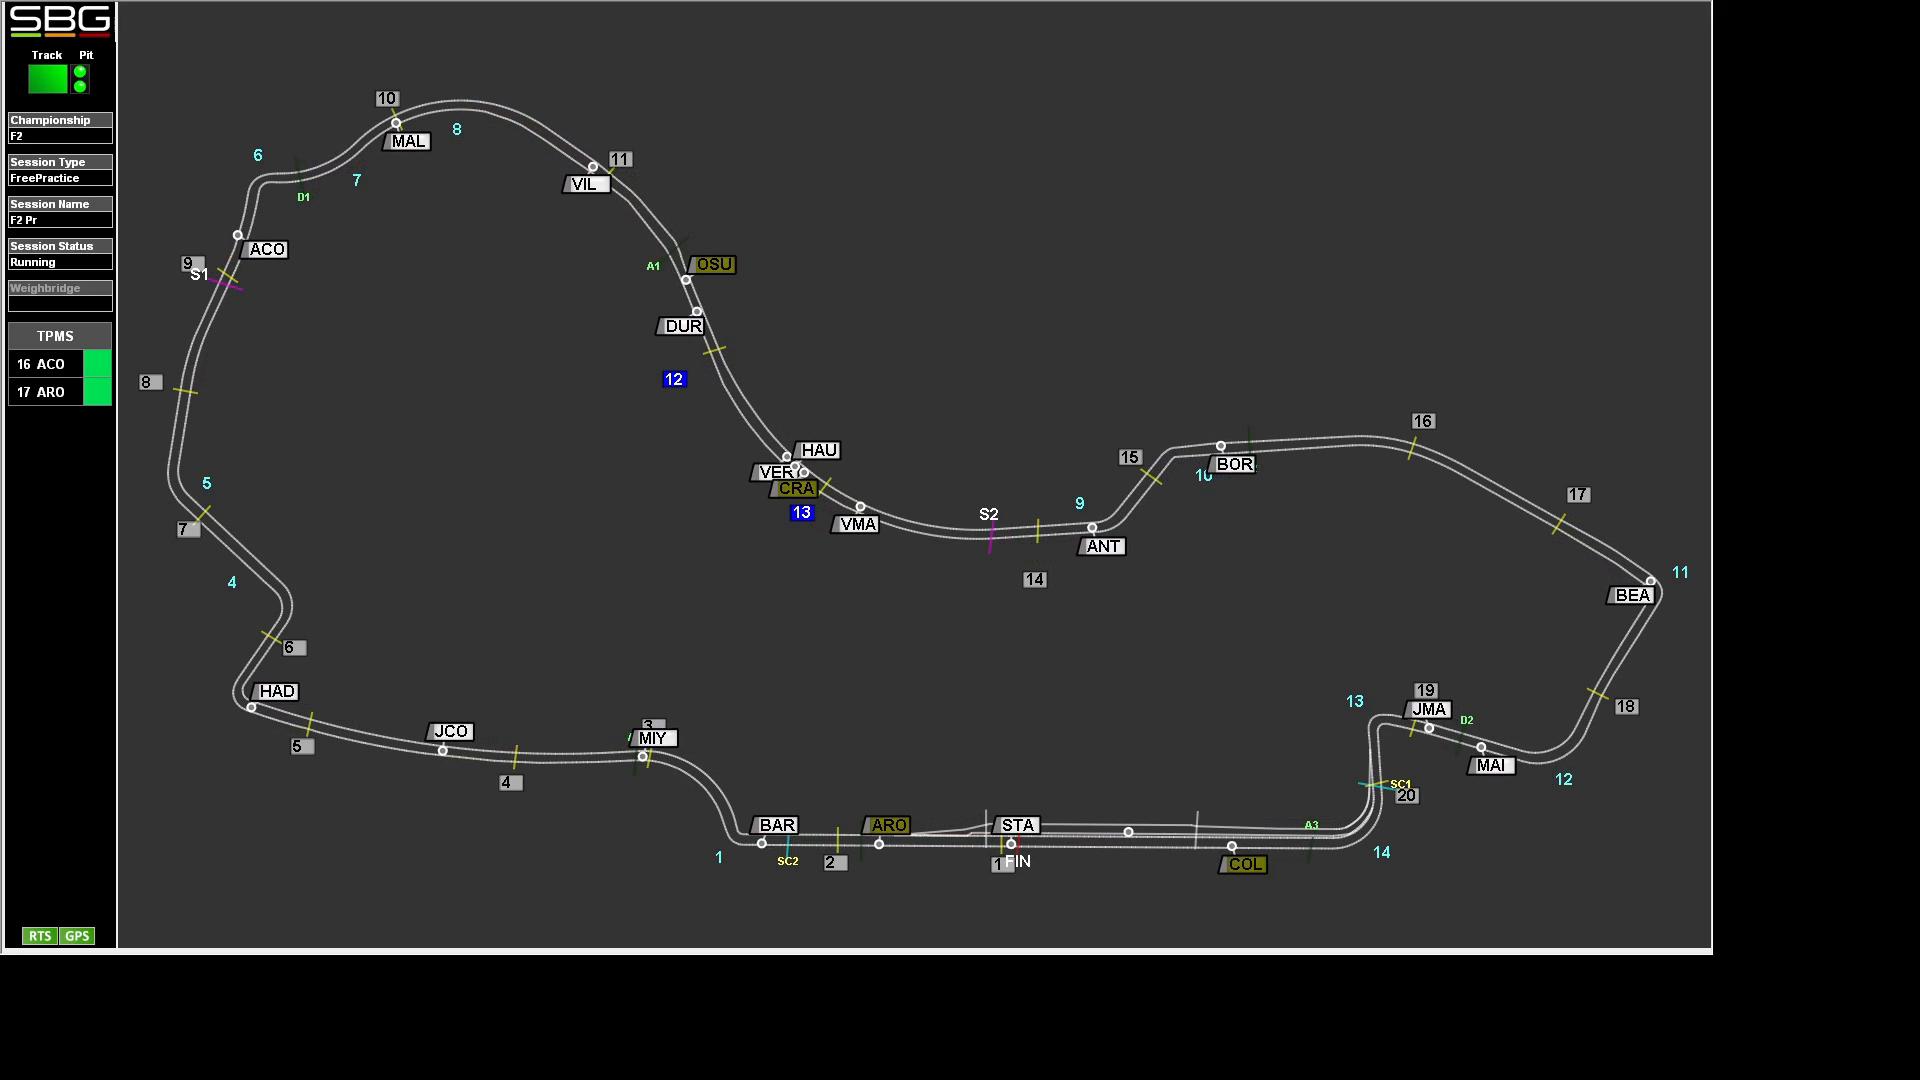Click the FIN finish line label
Viewport: 1920px width, 1080px height.
1018,861
